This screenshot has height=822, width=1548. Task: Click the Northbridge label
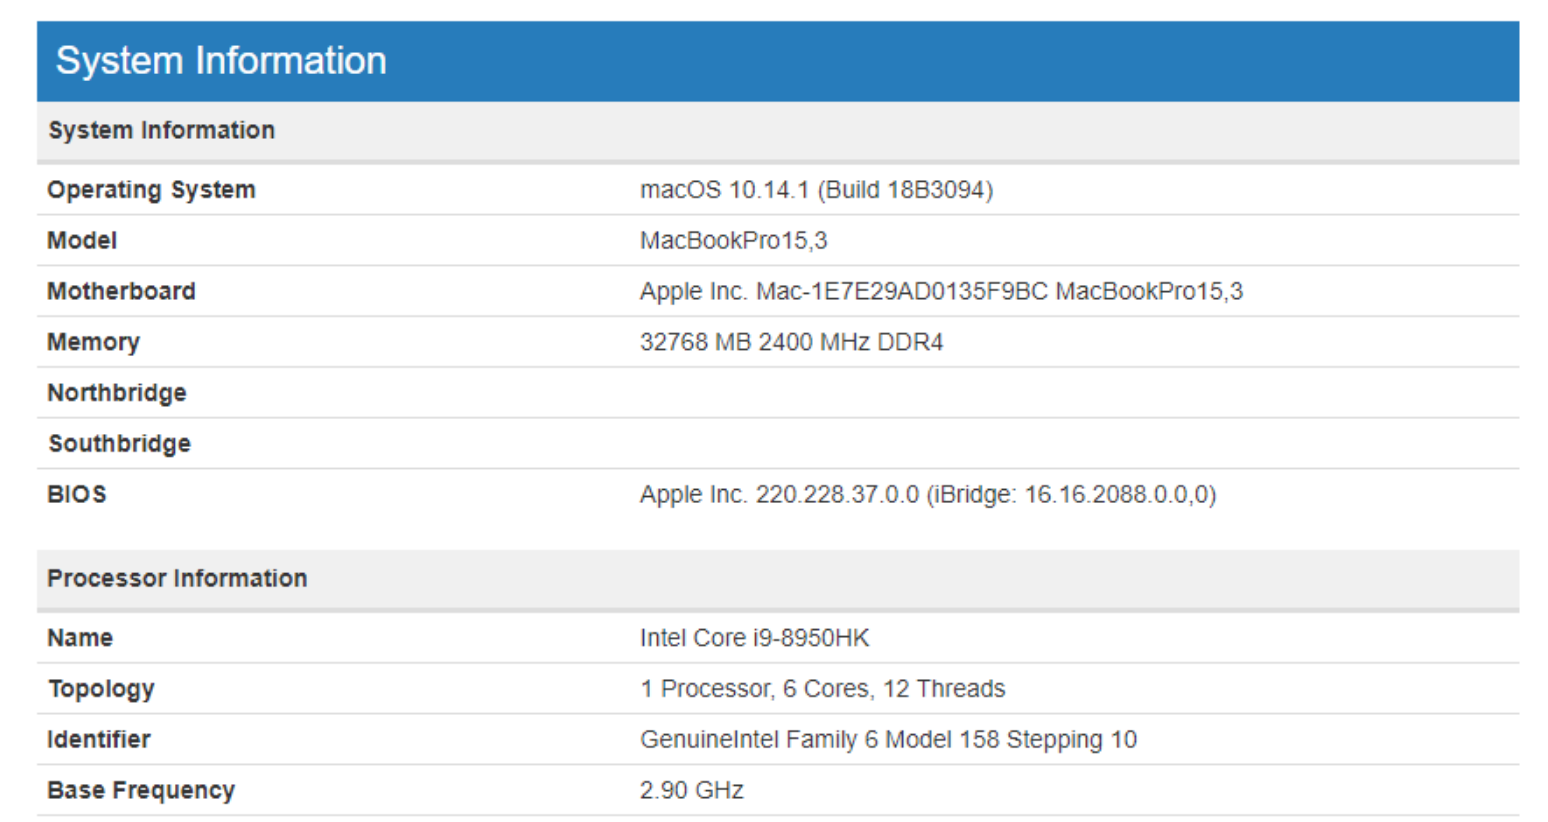click(x=117, y=393)
